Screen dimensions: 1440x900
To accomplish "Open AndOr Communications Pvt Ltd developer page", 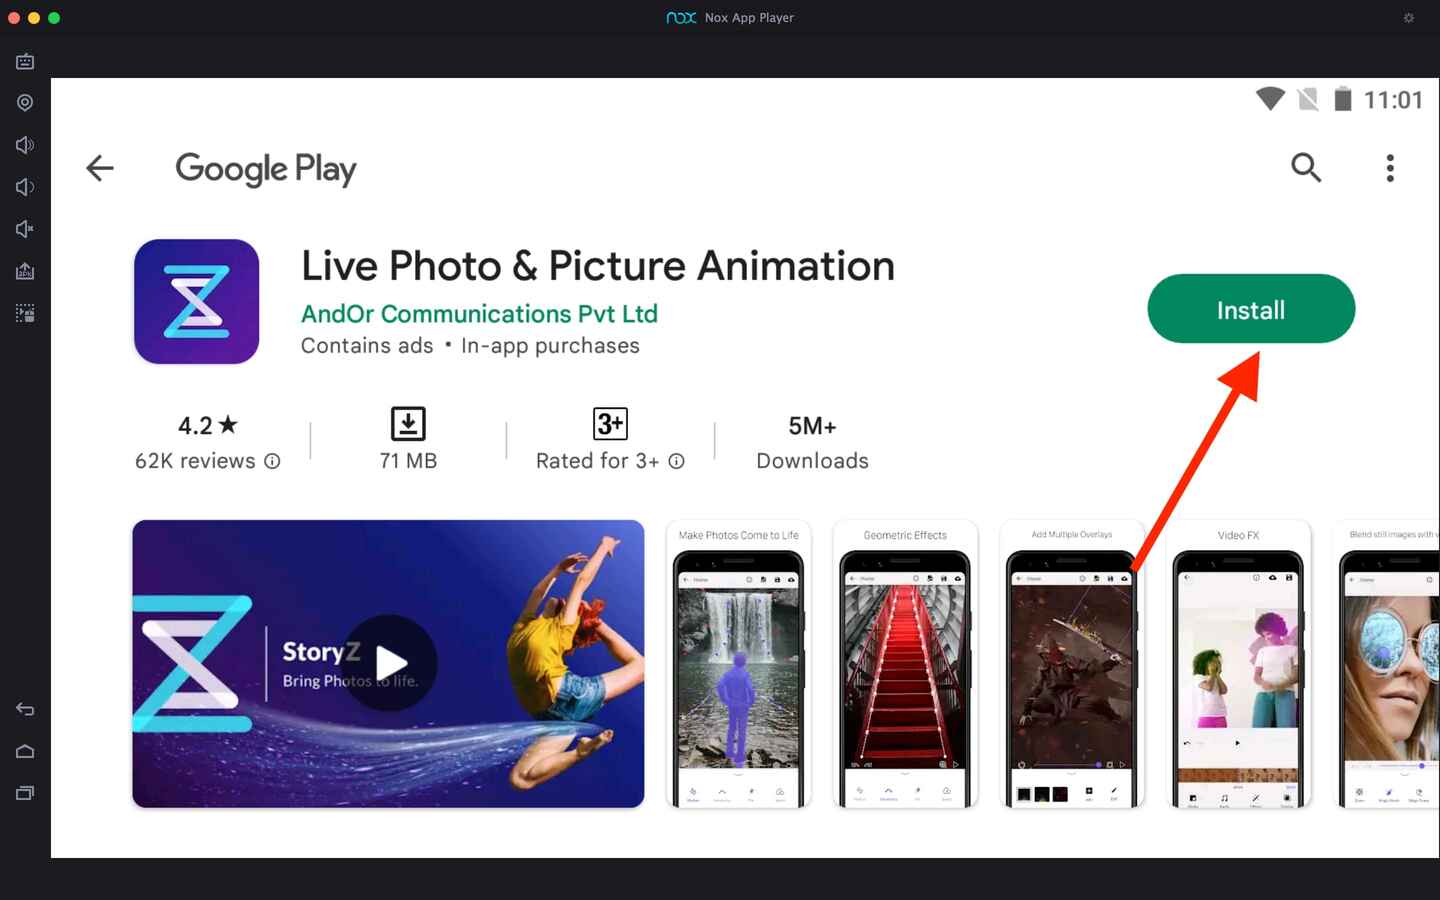I will tap(479, 314).
